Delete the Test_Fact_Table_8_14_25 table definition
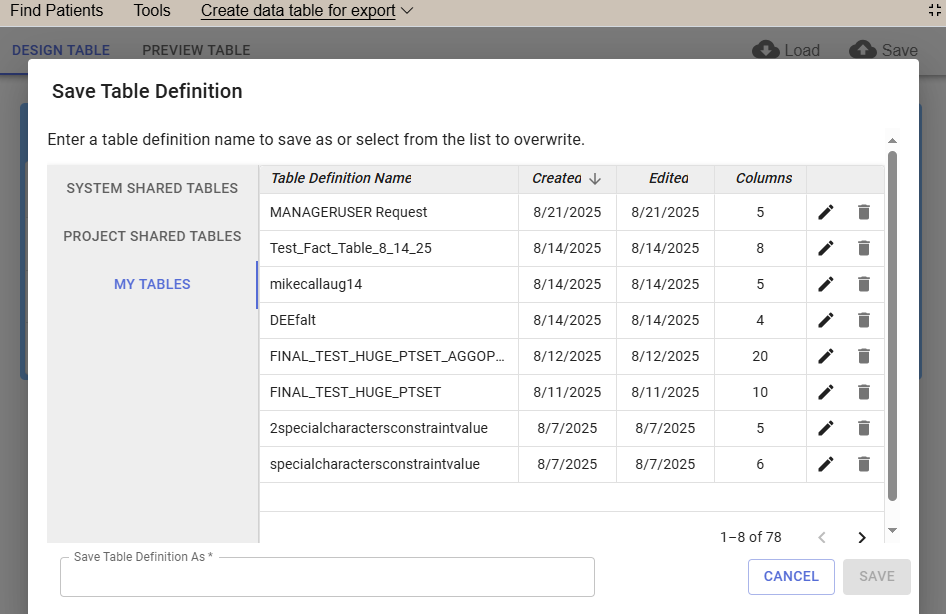Screen dimensions: 946x614 (x=864, y=248)
